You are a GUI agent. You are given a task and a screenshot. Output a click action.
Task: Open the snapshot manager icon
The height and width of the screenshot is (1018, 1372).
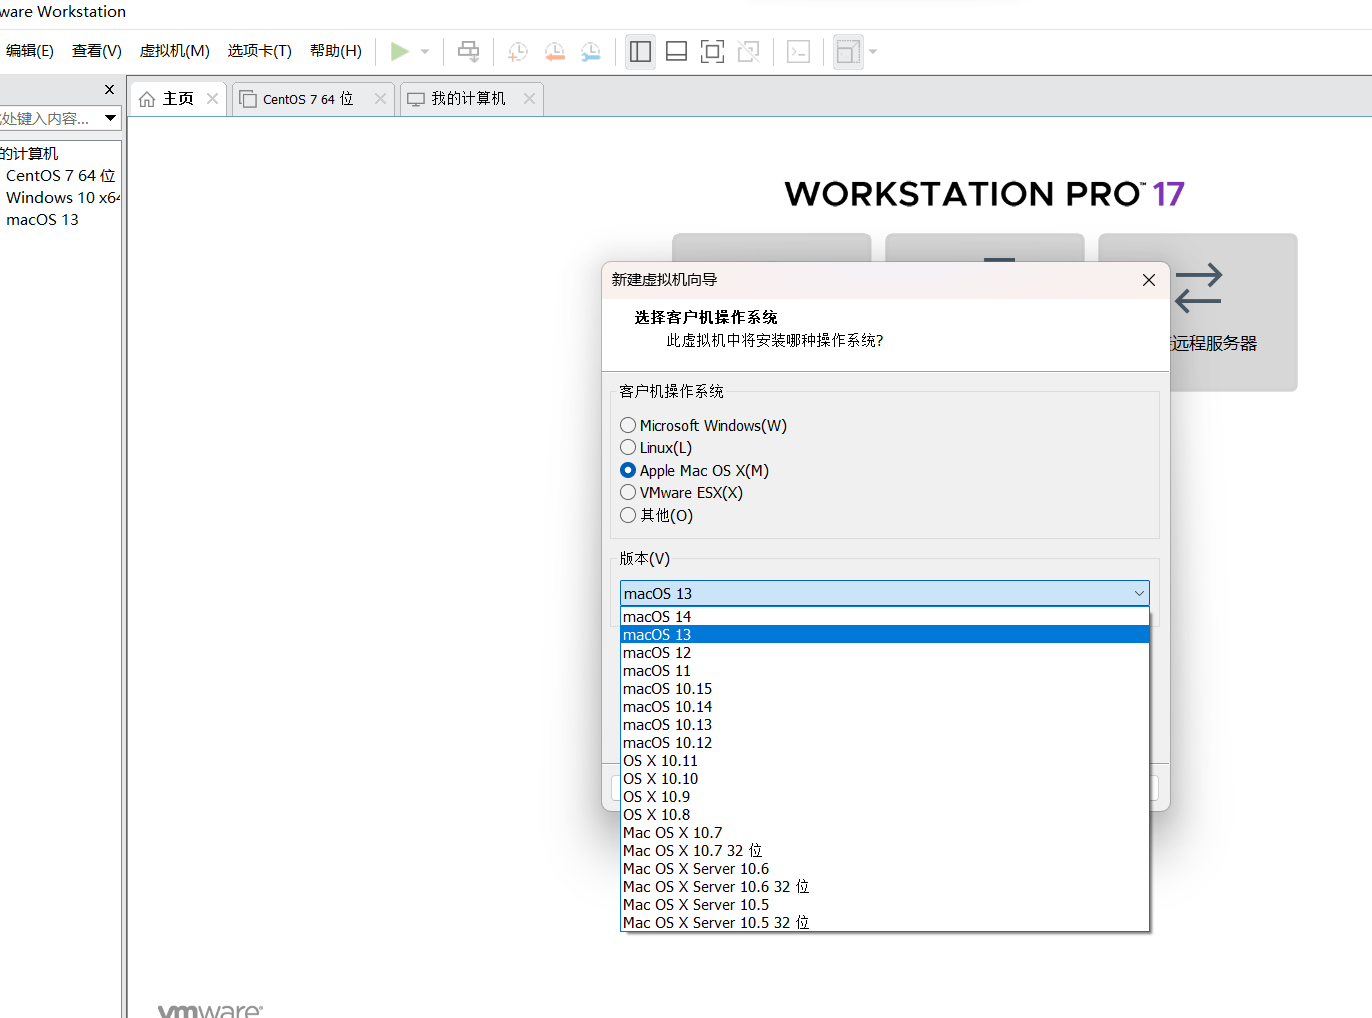(591, 52)
